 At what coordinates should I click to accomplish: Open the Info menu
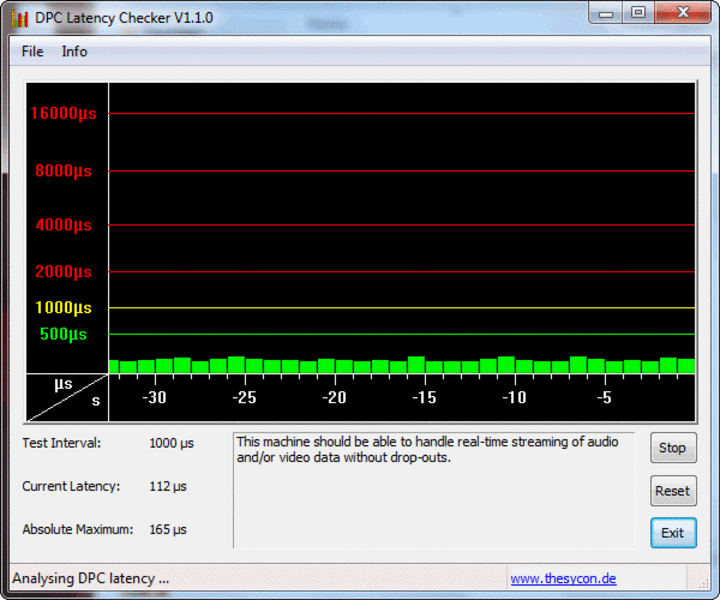pyautogui.click(x=74, y=51)
